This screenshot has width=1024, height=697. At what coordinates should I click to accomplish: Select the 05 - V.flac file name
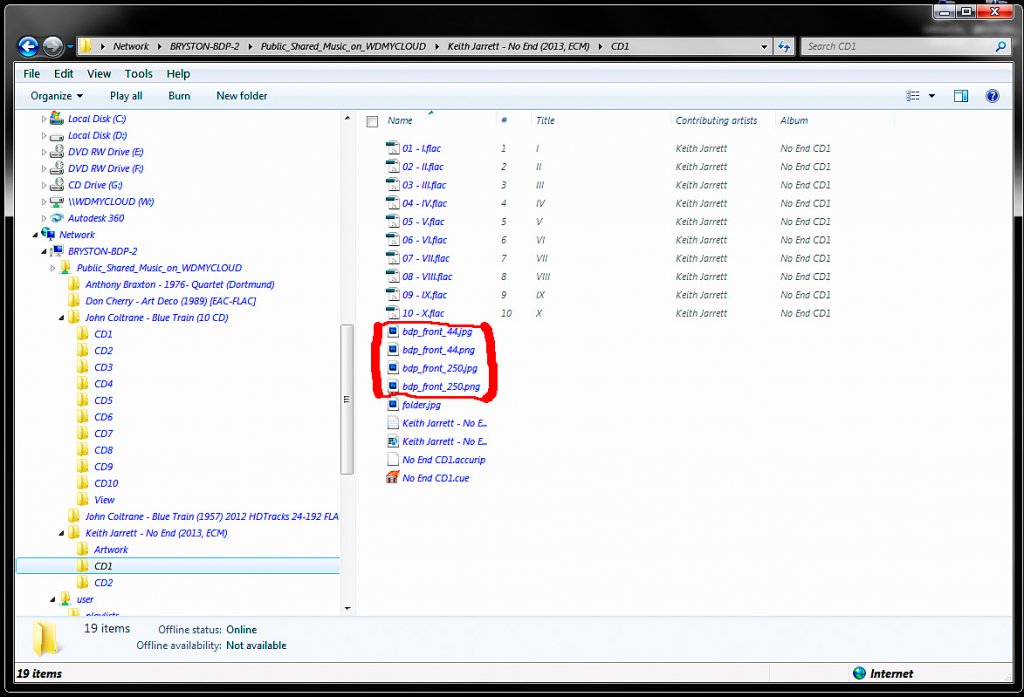(x=424, y=221)
